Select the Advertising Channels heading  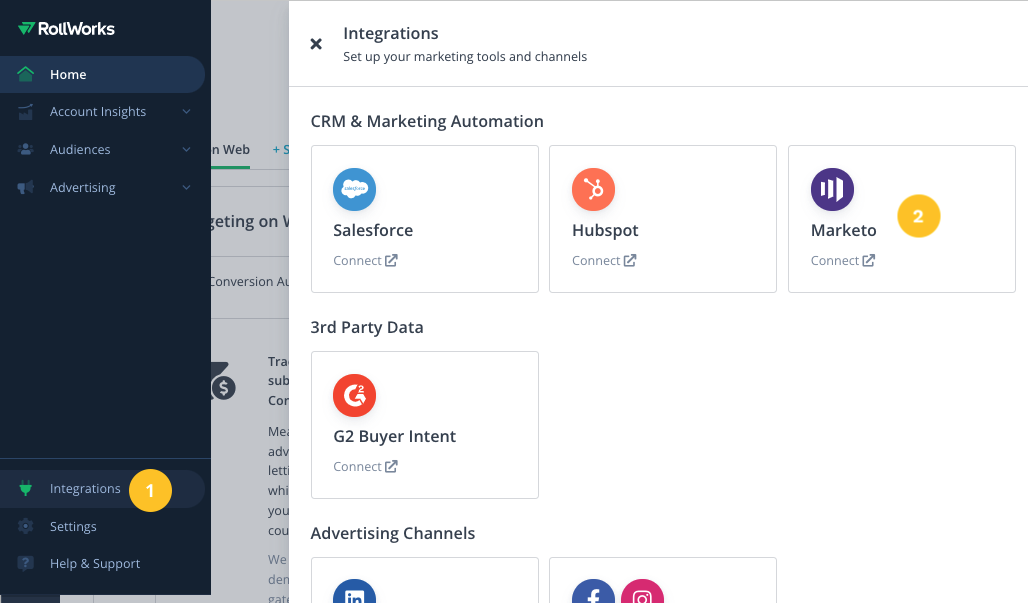point(393,534)
